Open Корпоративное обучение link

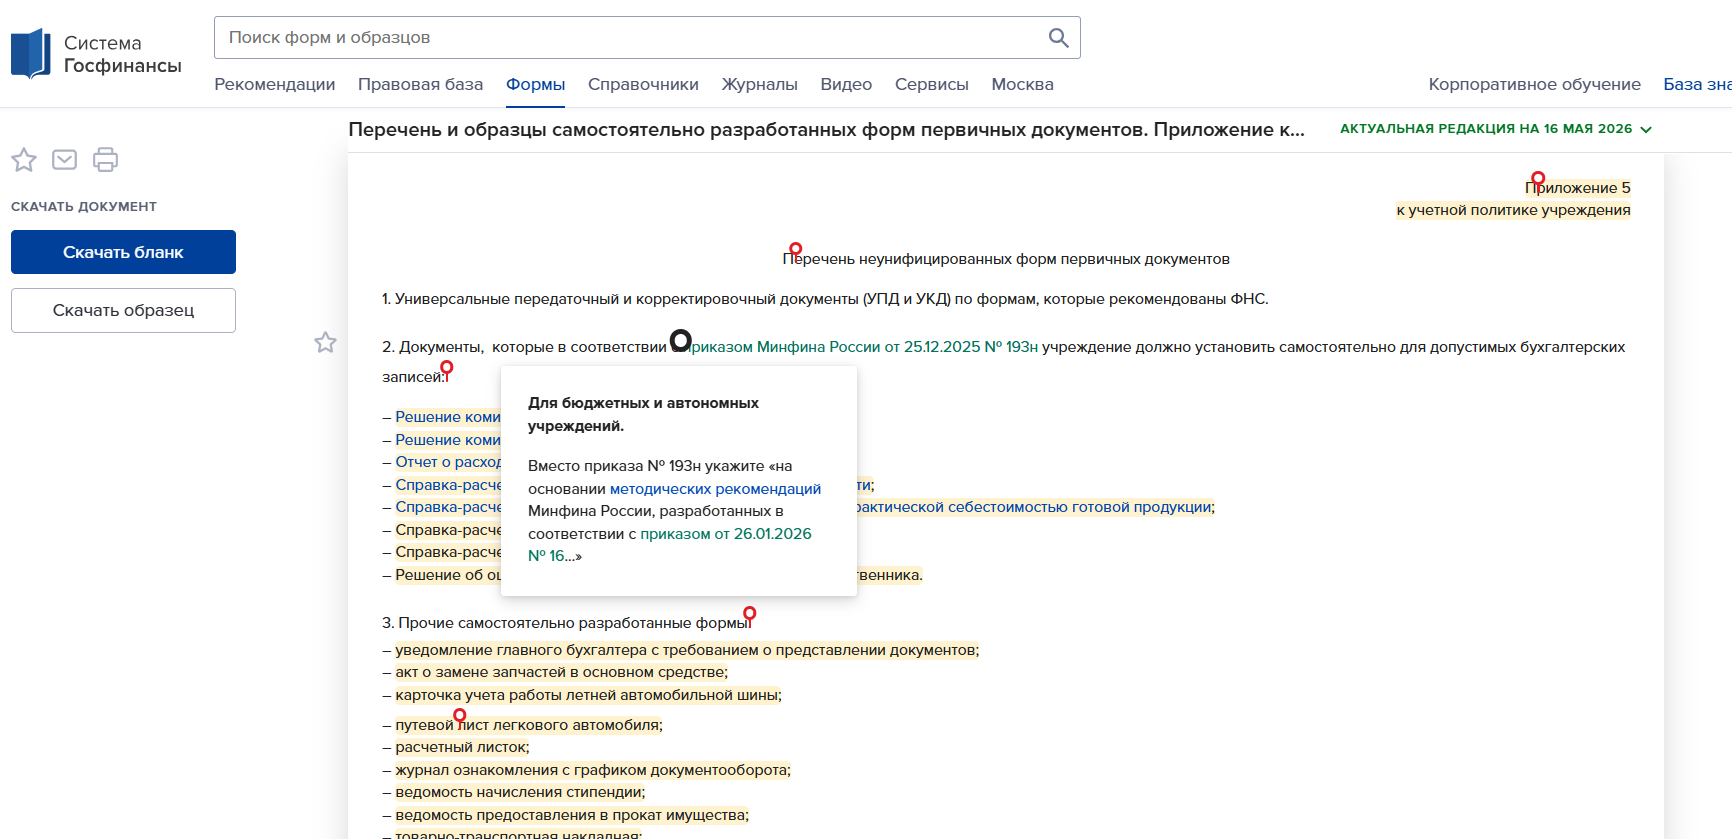pos(1534,85)
